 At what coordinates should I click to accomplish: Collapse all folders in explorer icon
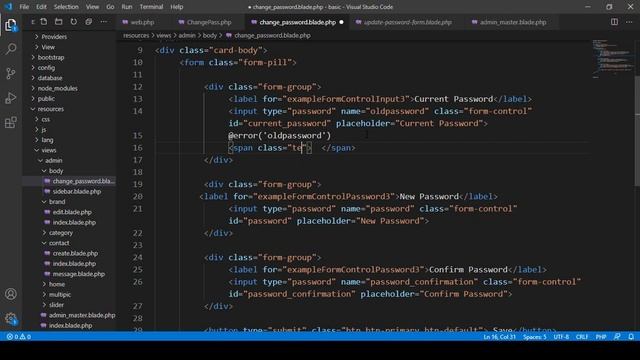click(89, 22)
